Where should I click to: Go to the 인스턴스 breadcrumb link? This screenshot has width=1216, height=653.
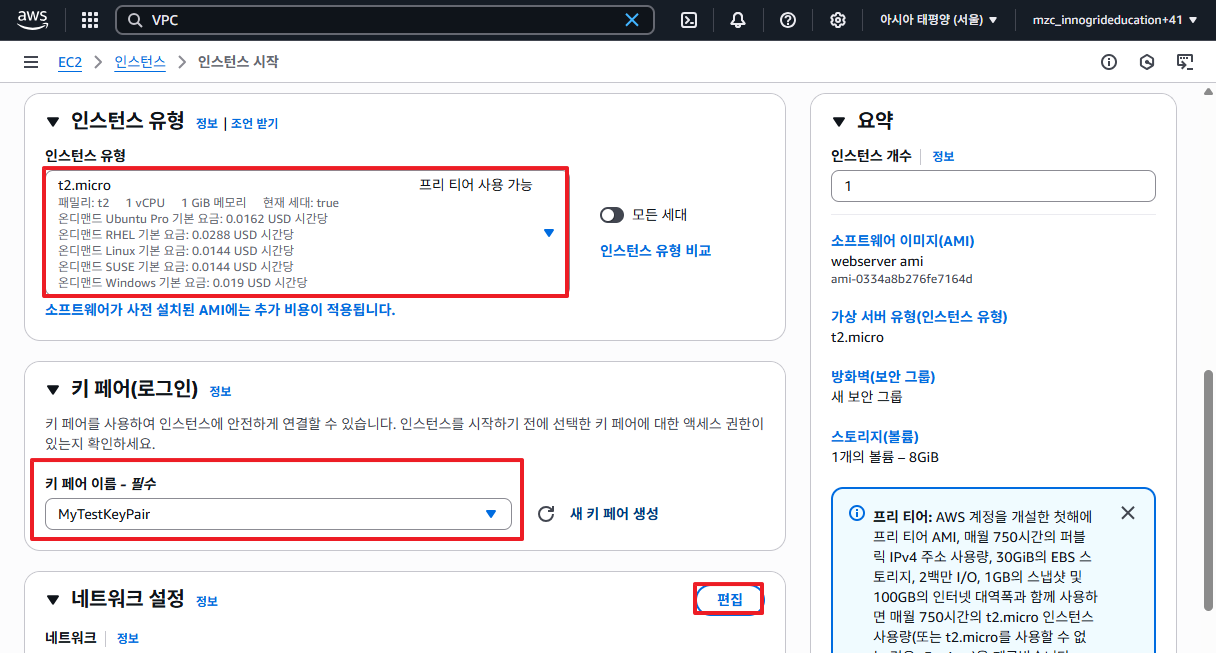[x=140, y=62]
